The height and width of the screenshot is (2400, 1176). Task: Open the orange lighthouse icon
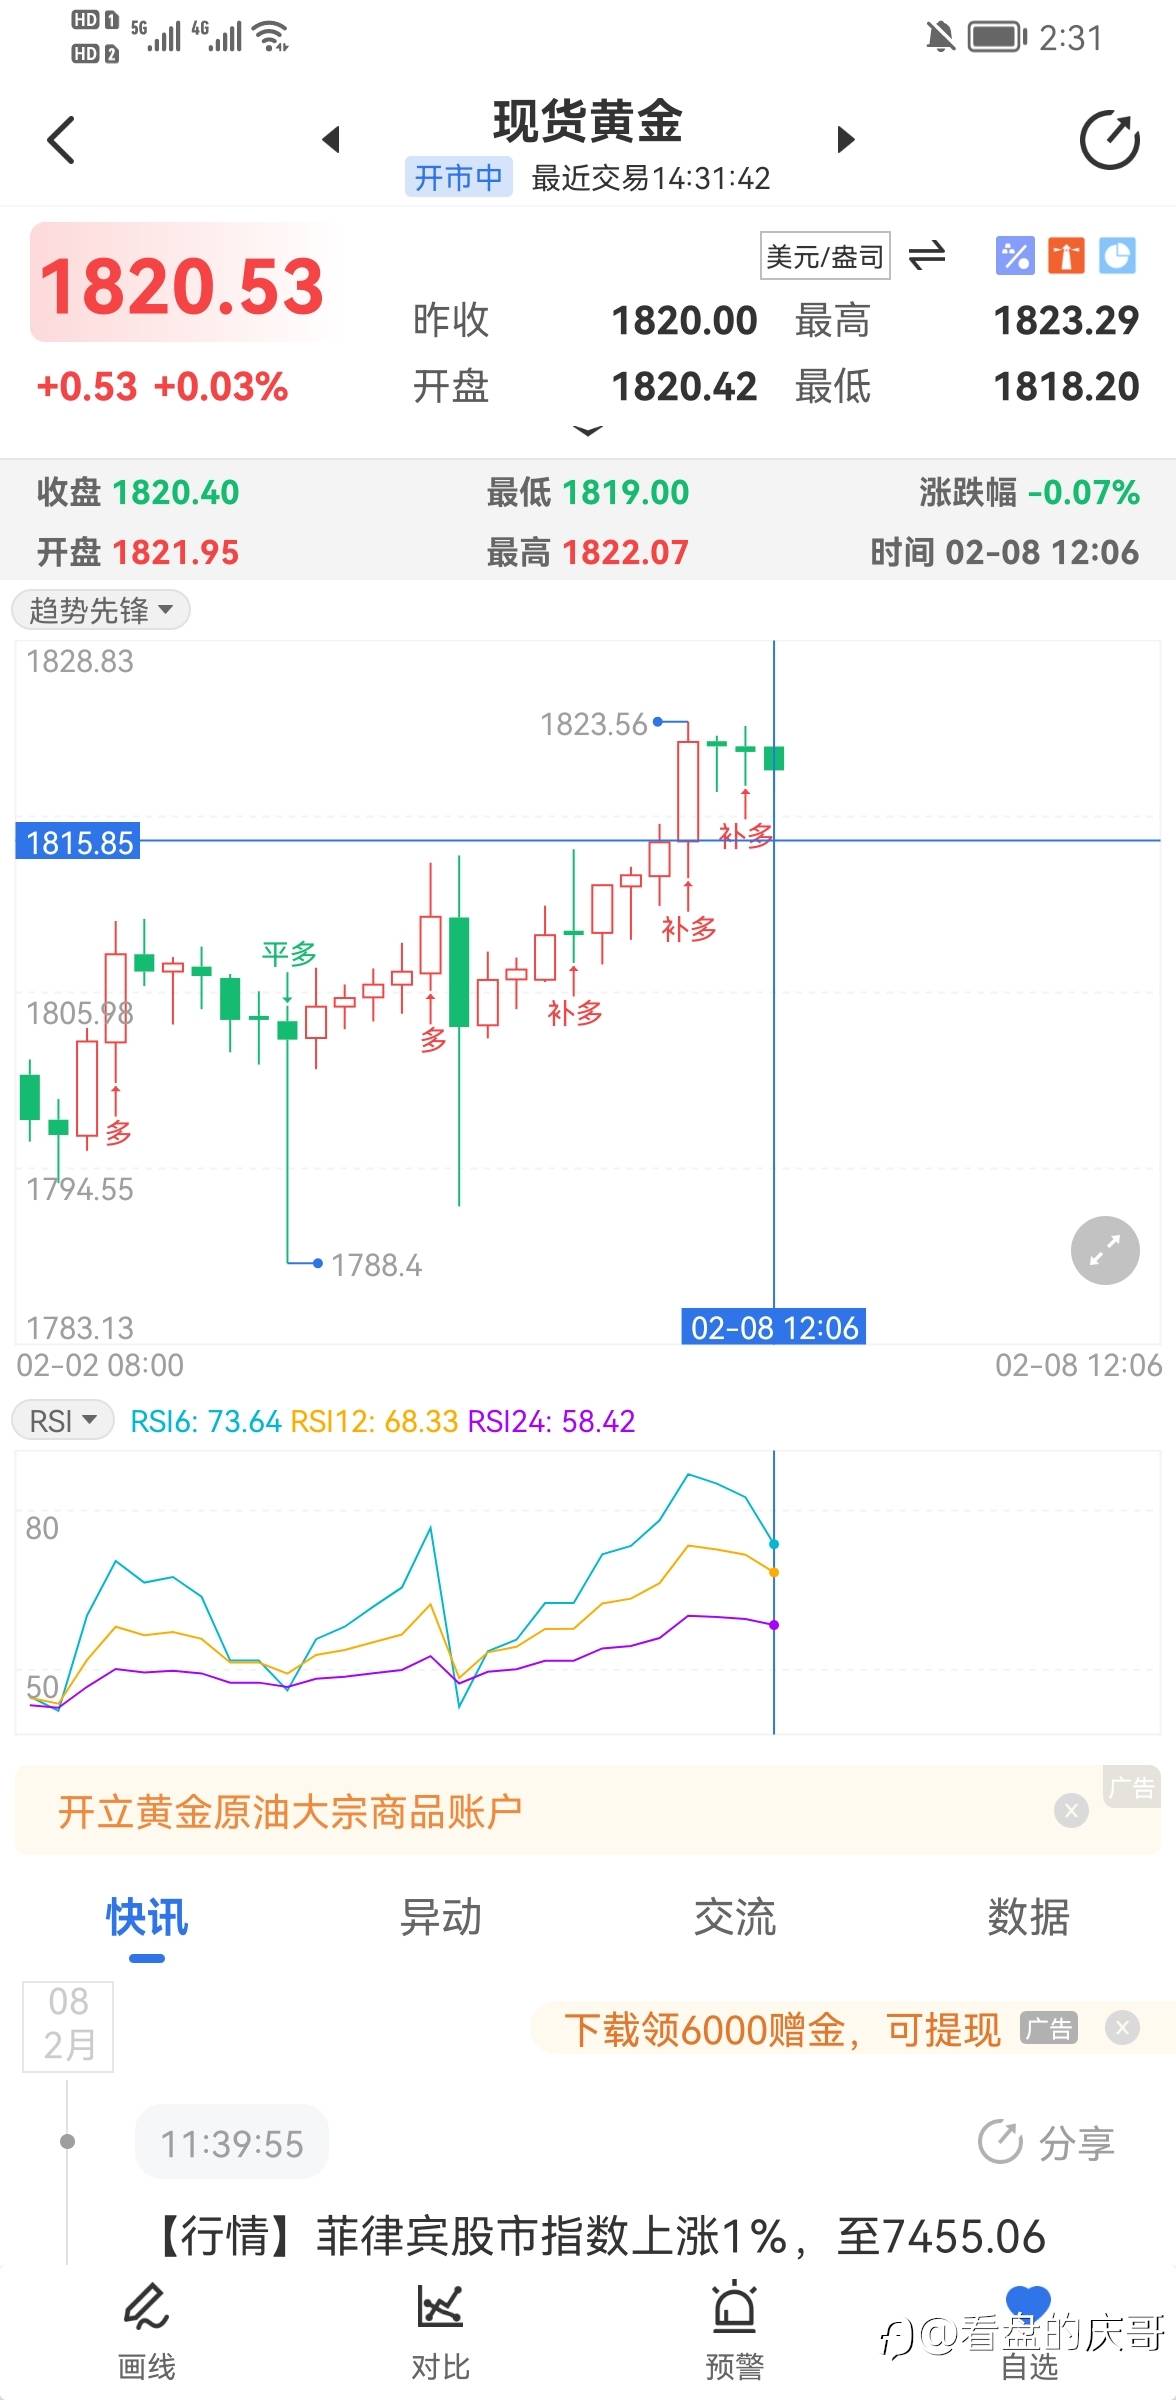pyautogui.click(x=1065, y=256)
